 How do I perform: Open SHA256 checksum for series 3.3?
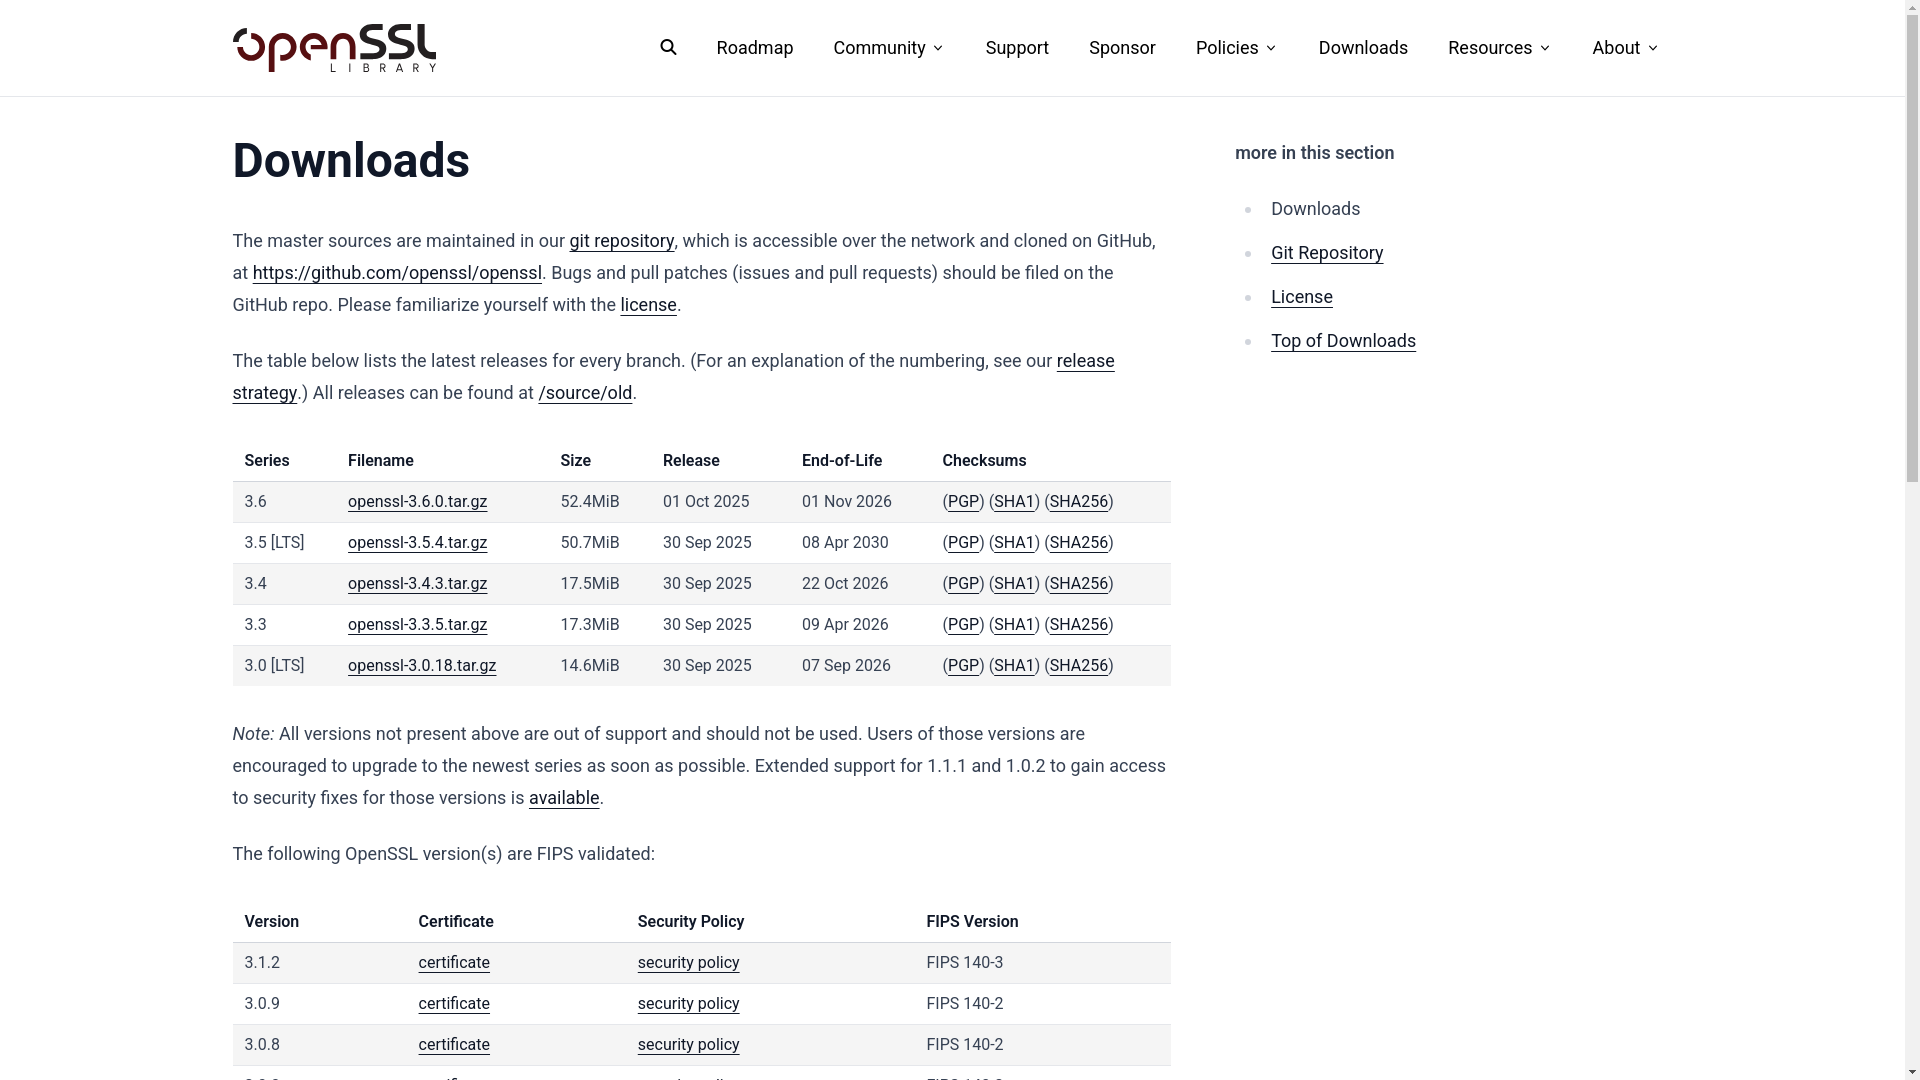(x=1078, y=625)
